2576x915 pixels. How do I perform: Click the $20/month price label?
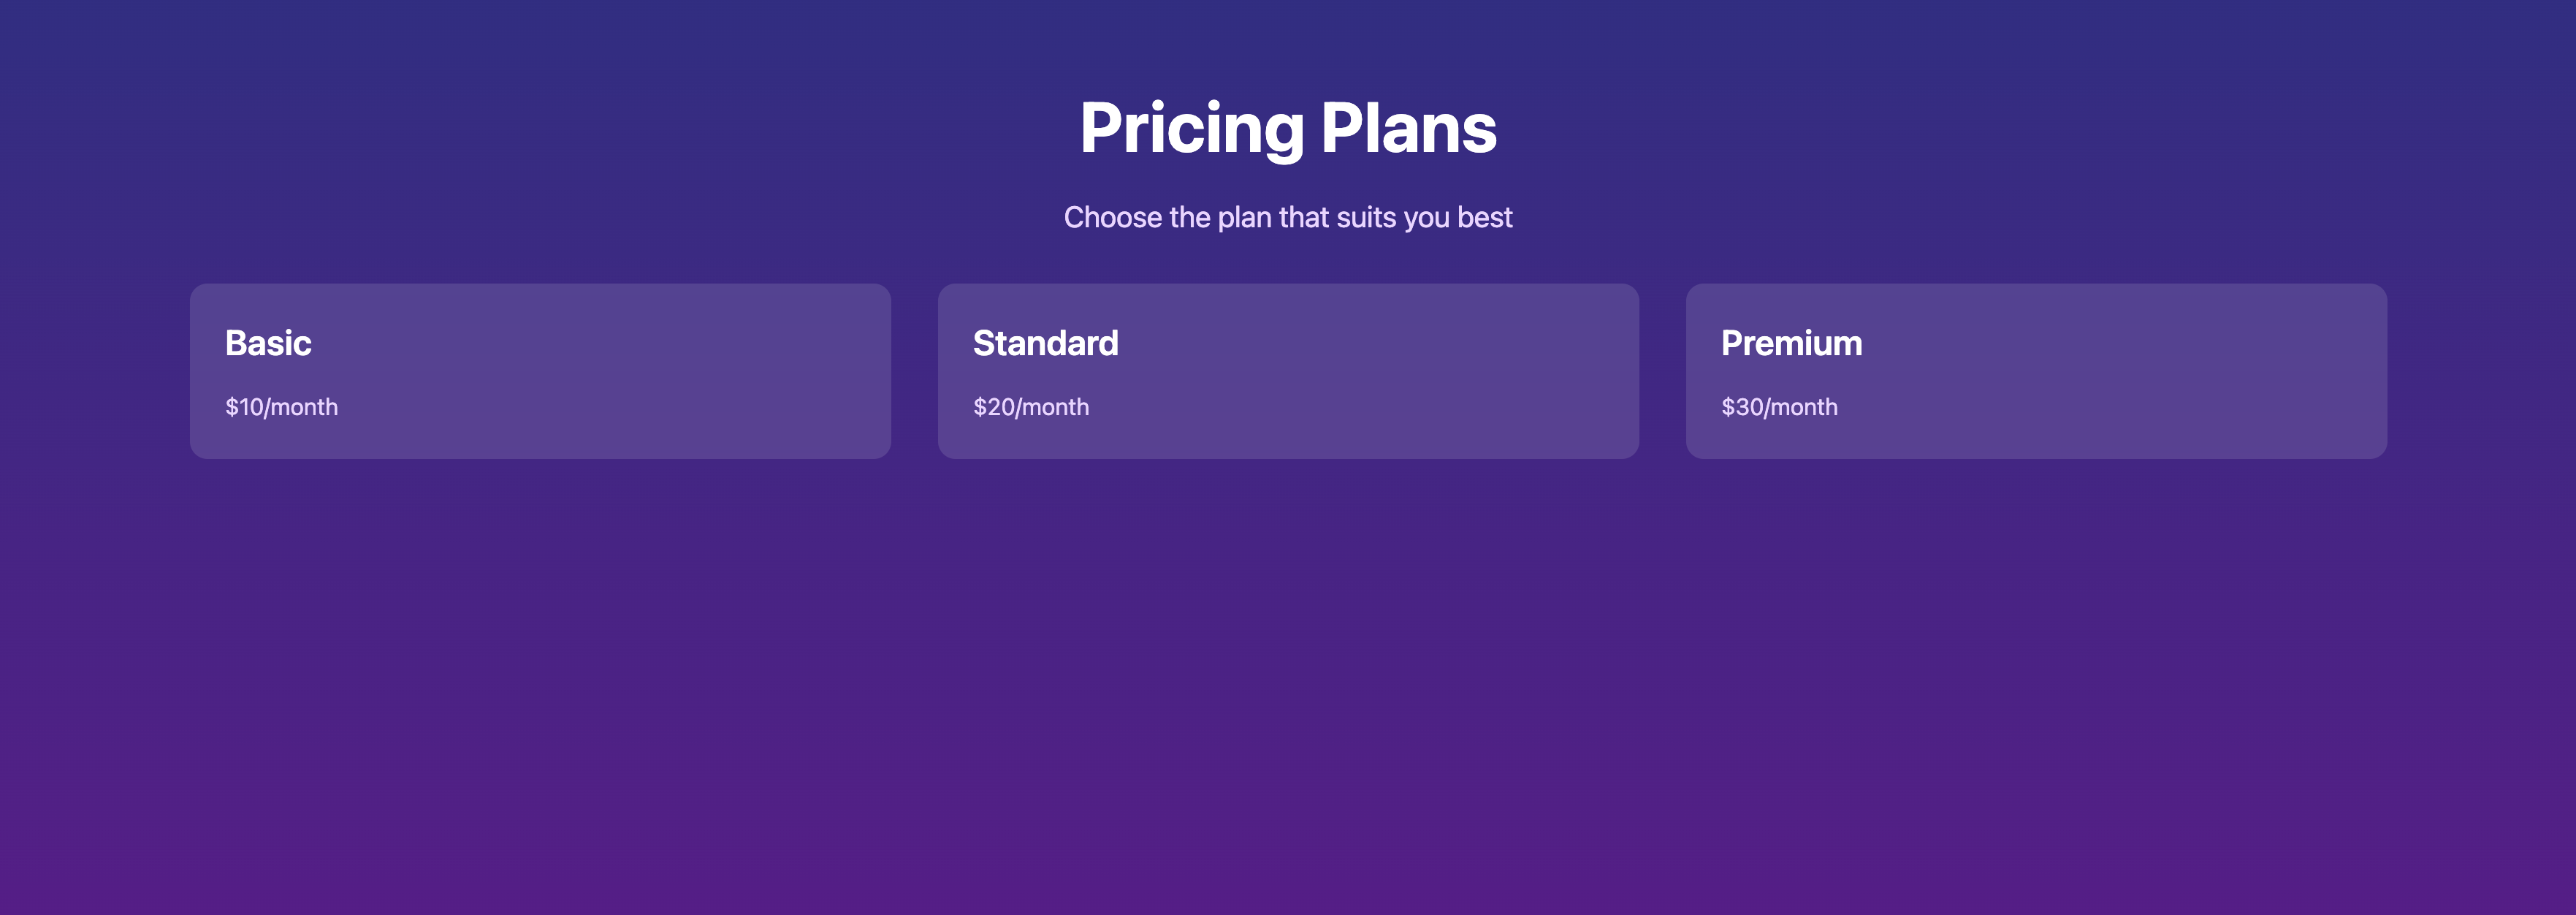click(x=1031, y=407)
